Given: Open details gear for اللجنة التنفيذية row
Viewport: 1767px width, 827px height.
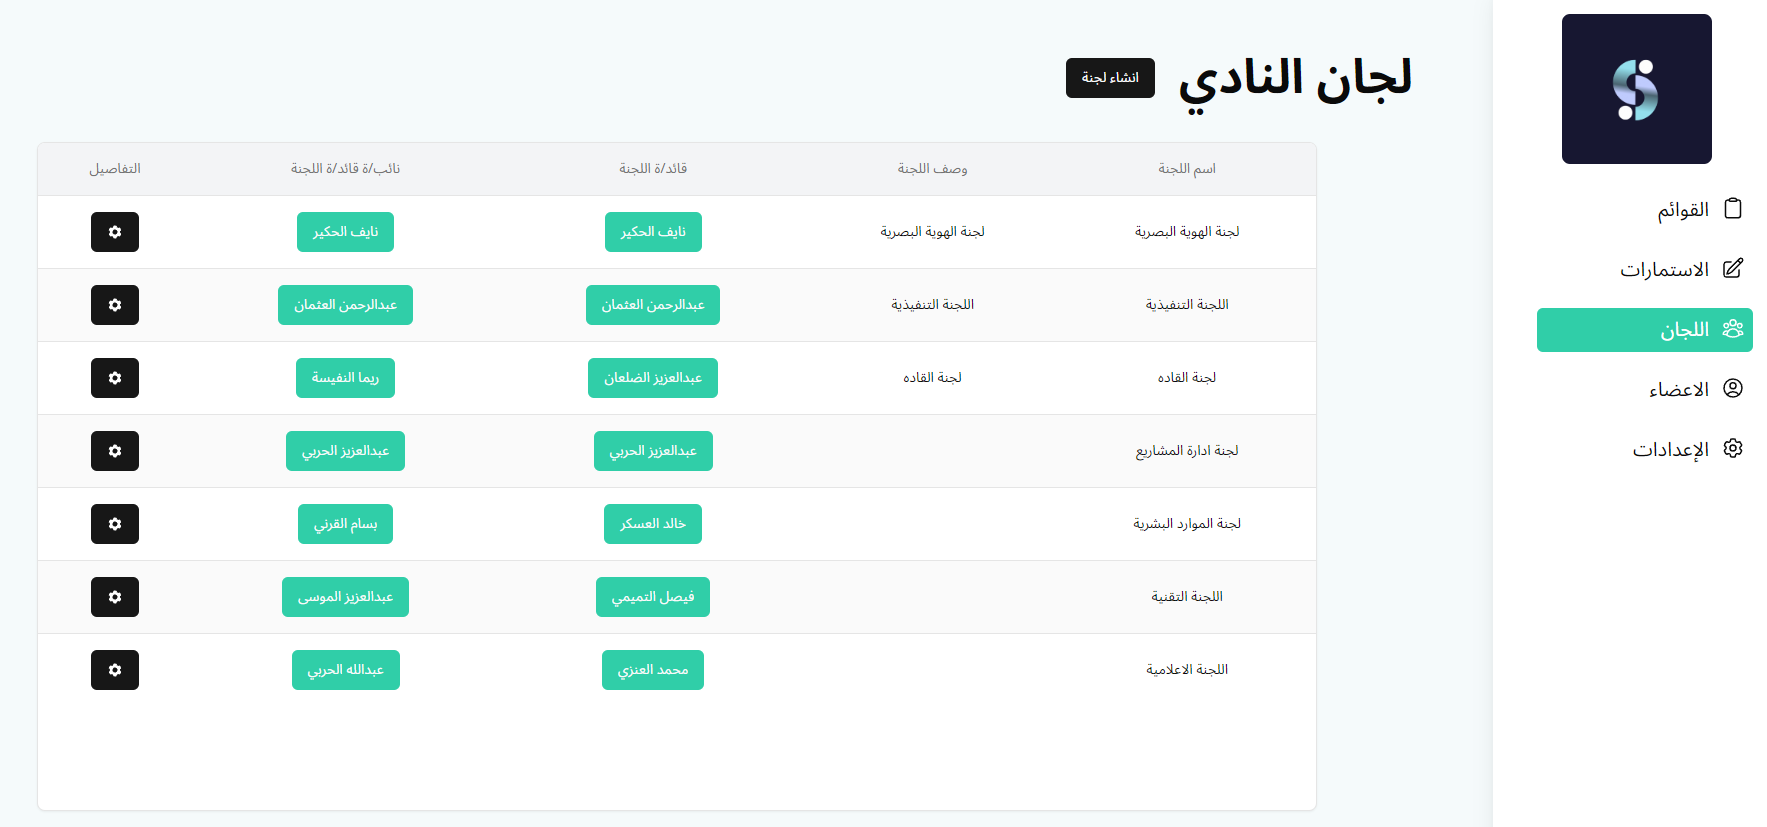Looking at the screenshot, I should click(115, 305).
